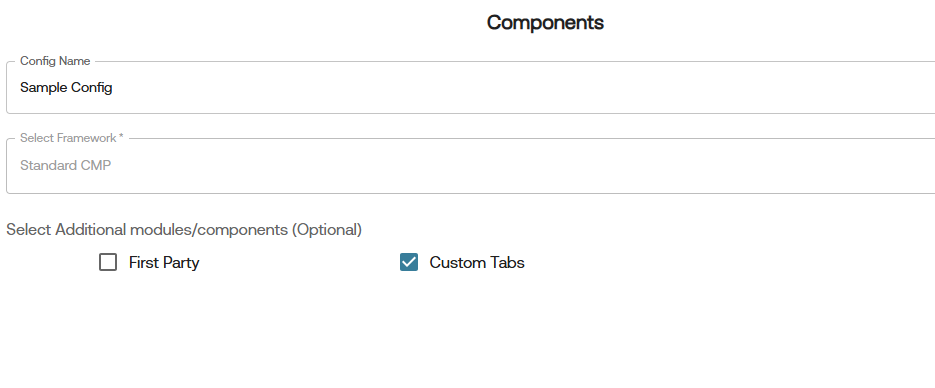Place cursor after the word Config in name field
The image size is (935, 388).
[113, 88]
